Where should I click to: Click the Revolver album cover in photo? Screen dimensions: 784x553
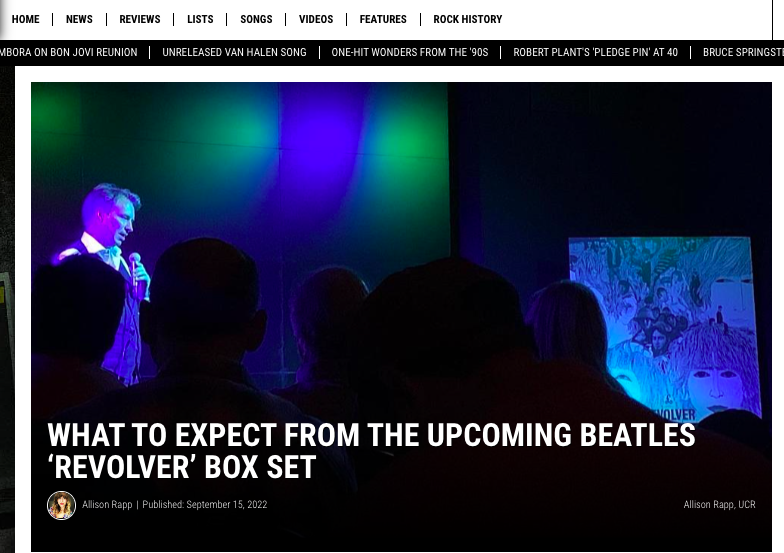tap(664, 329)
